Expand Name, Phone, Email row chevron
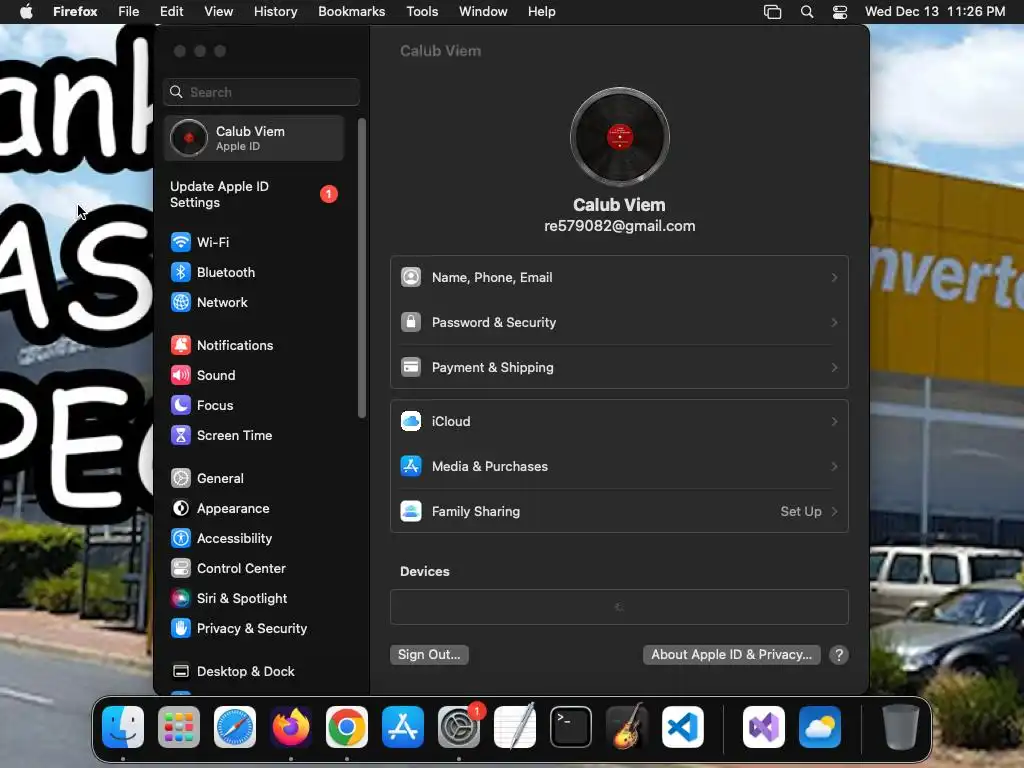1024x768 pixels. pyautogui.click(x=835, y=278)
